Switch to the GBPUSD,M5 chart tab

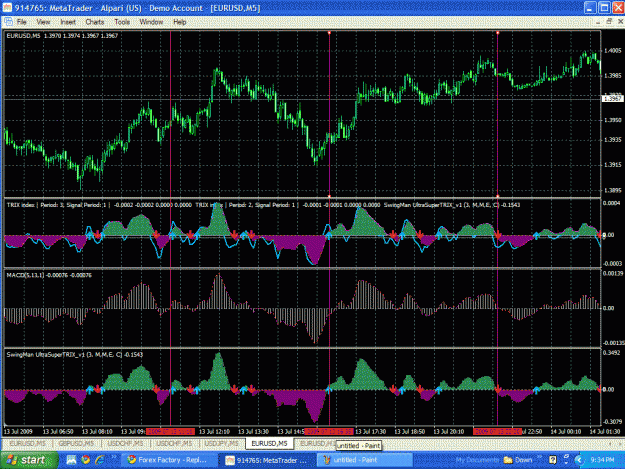[x=76, y=443]
